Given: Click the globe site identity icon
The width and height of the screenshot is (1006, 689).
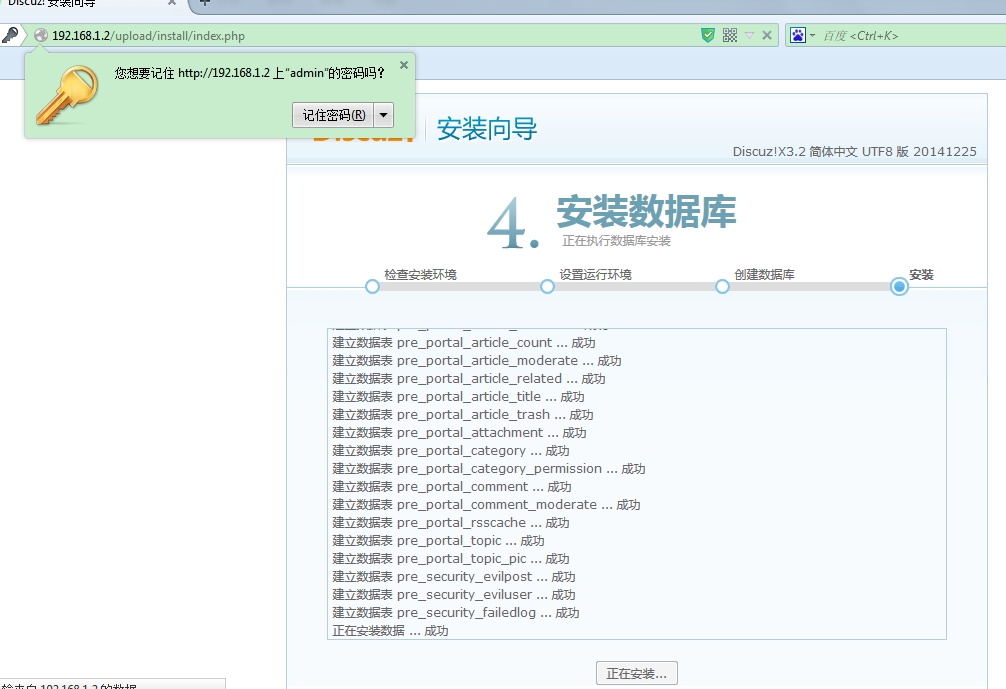Looking at the screenshot, I should pyautogui.click(x=41, y=35).
